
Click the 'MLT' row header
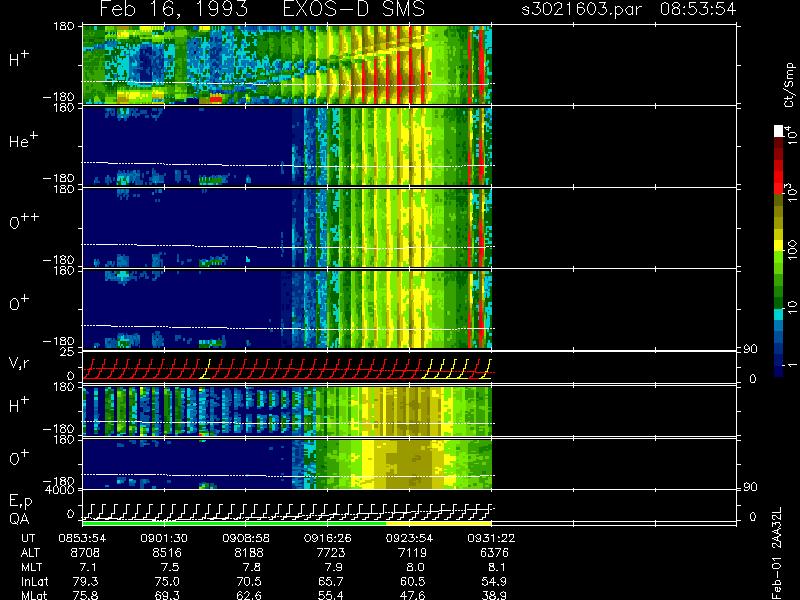[x=31, y=567]
